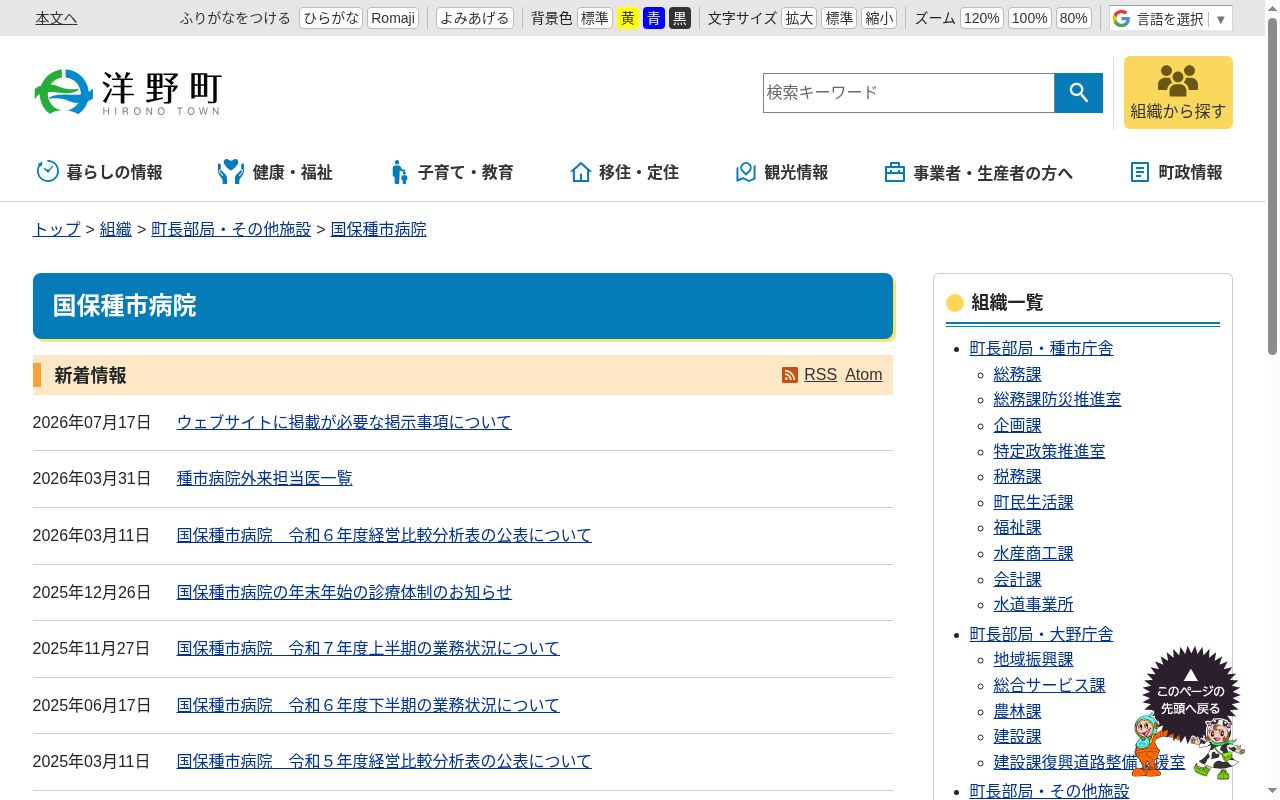The image size is (1280, 800).
Task: Open ウェブサイトに掲載が必要な掲示事項について article
Action: (x=344, y=422)
